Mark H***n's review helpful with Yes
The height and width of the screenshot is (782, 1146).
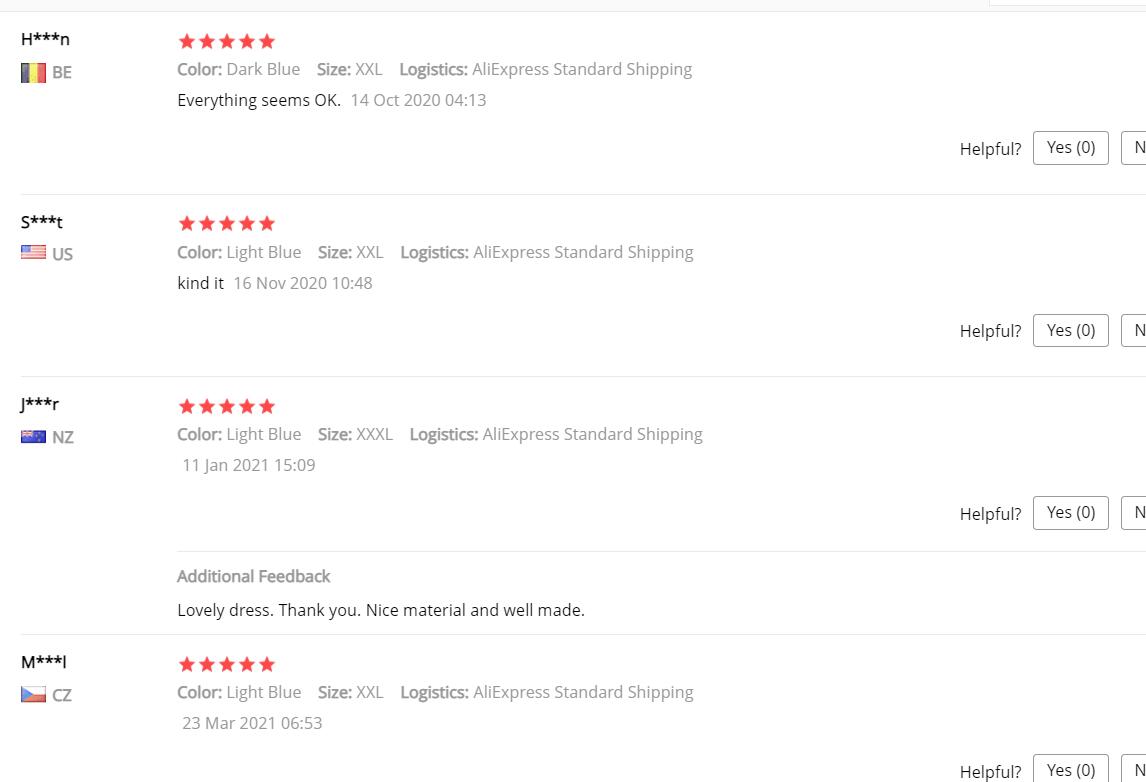[1070, 148]
